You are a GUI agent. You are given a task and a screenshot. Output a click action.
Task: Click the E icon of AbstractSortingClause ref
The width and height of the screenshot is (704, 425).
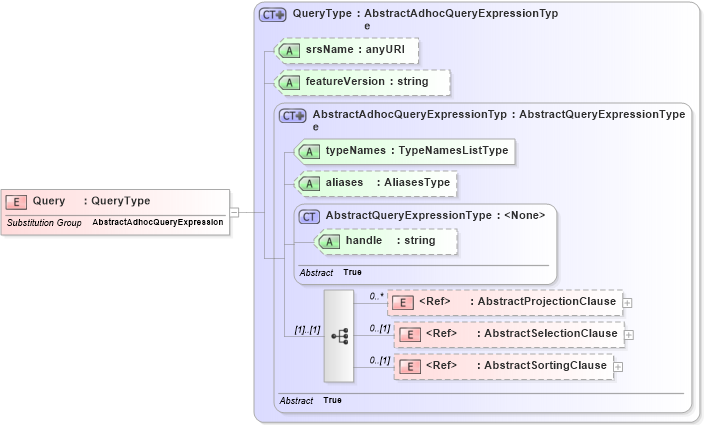point(409,367)
